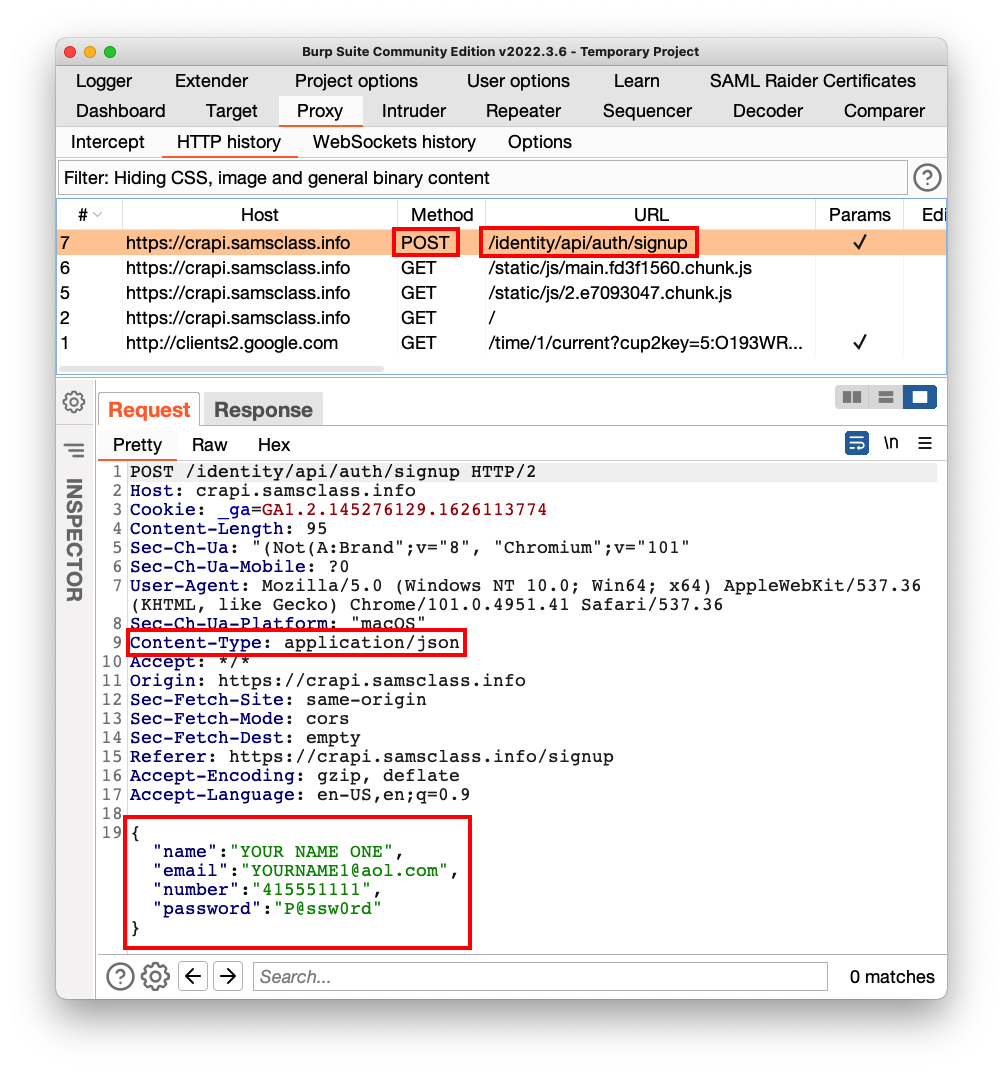Image resolution: width=1003 pixels, height=1073 pixels.
Task: Toggle word wrap icon in editor
Action: (857, 443)
